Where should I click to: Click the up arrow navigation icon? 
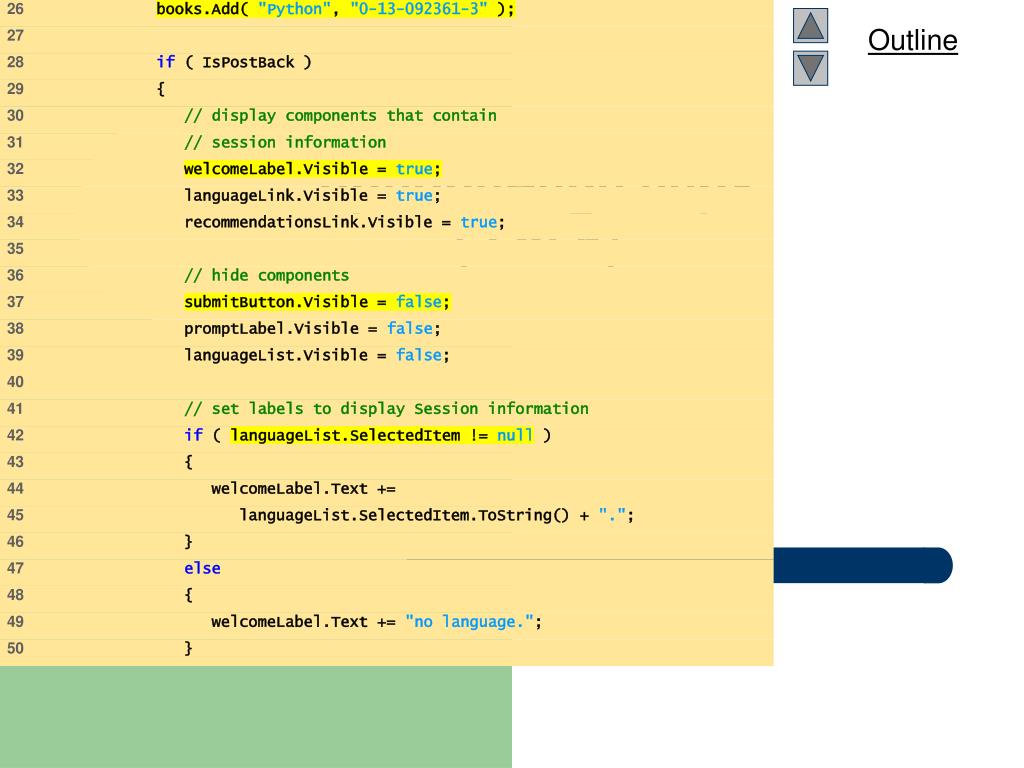810,25
